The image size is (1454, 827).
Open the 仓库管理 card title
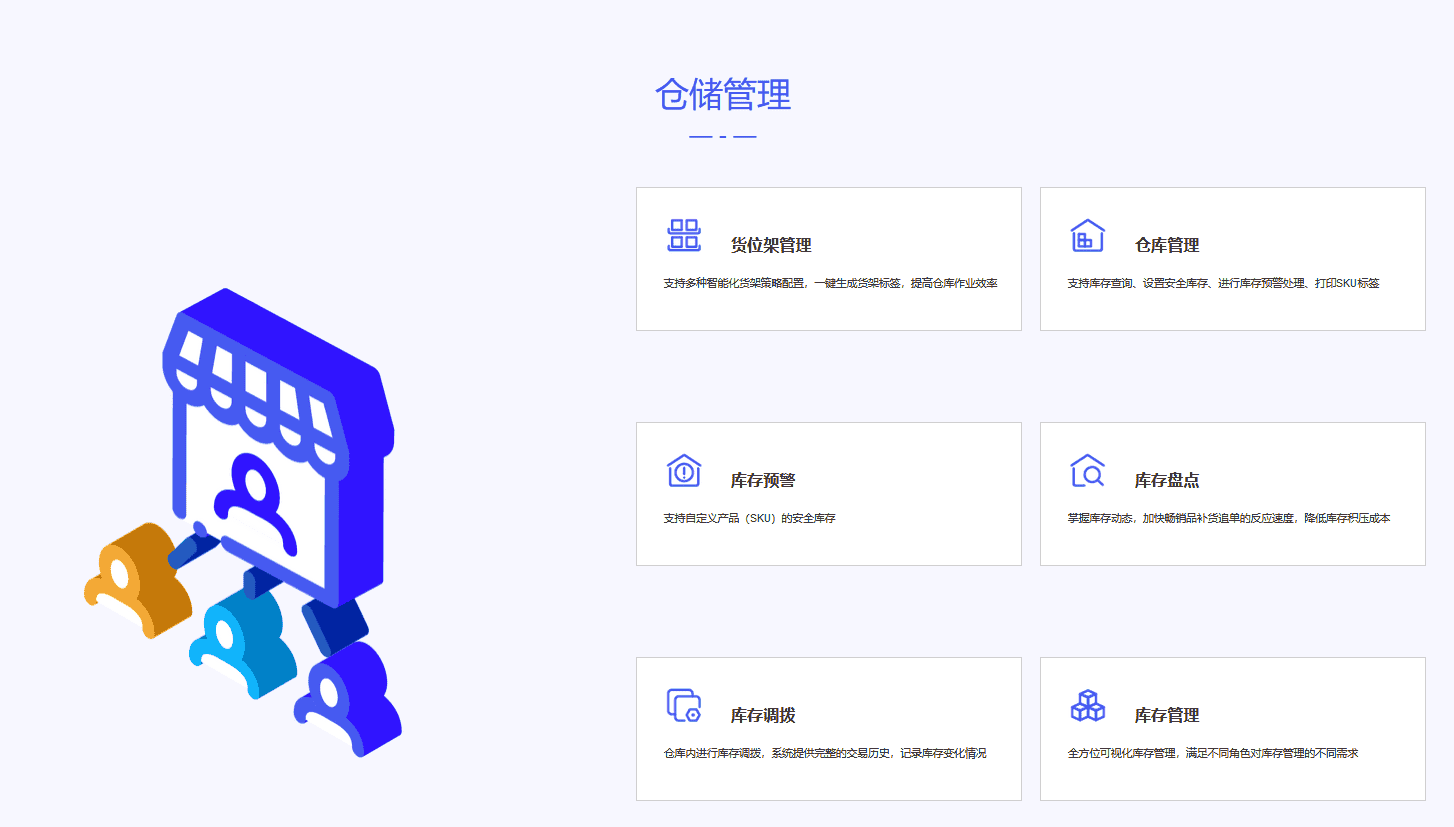click(1166, 245)
